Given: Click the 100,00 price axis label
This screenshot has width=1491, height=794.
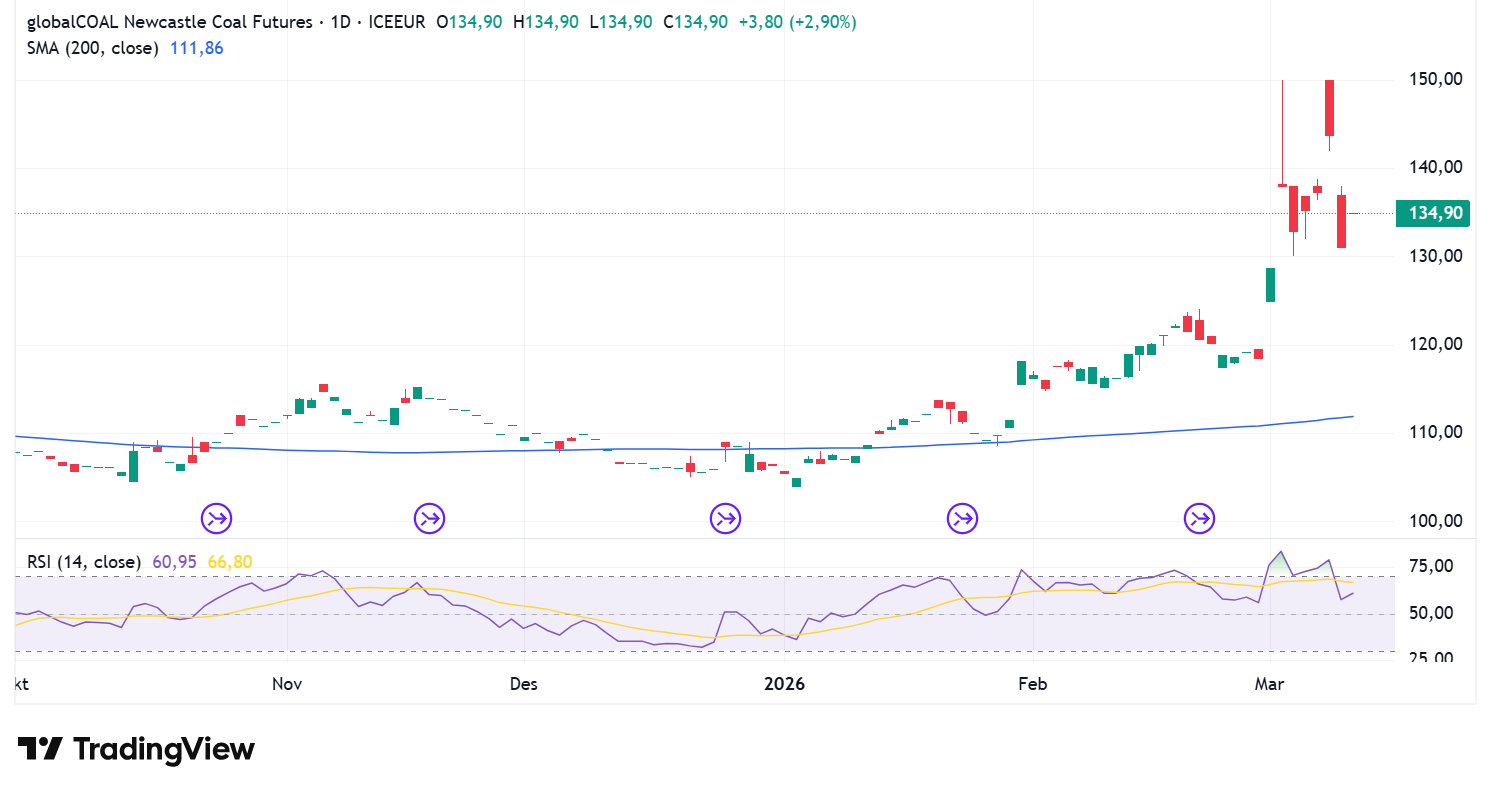Looking at the screenshot, I should [1437, 521].
